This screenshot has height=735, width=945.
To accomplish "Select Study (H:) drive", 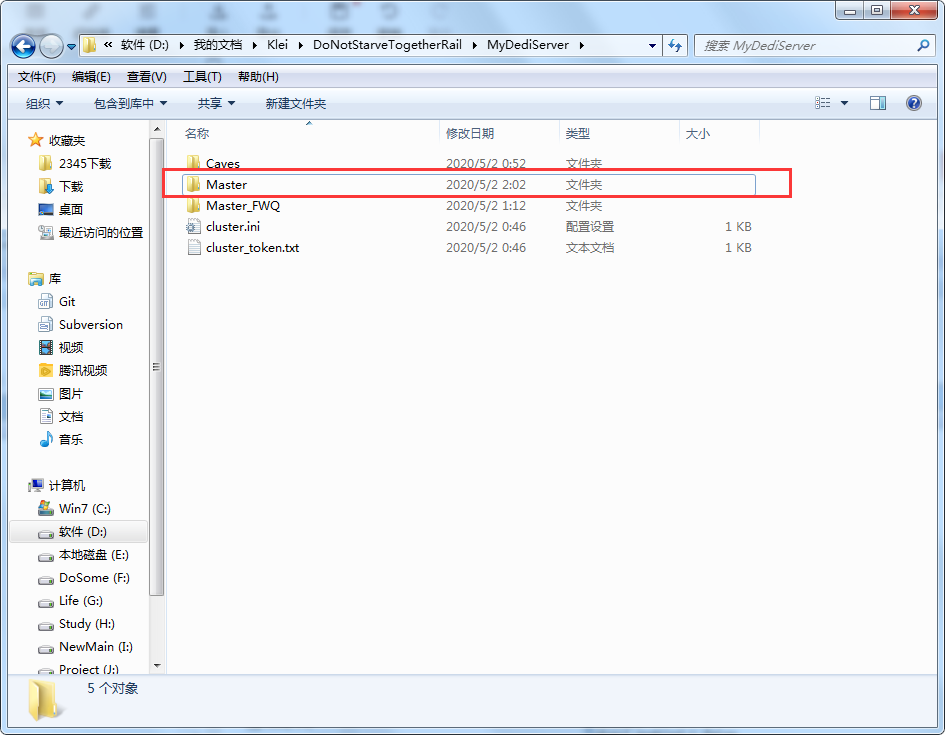I will [86, 624].
